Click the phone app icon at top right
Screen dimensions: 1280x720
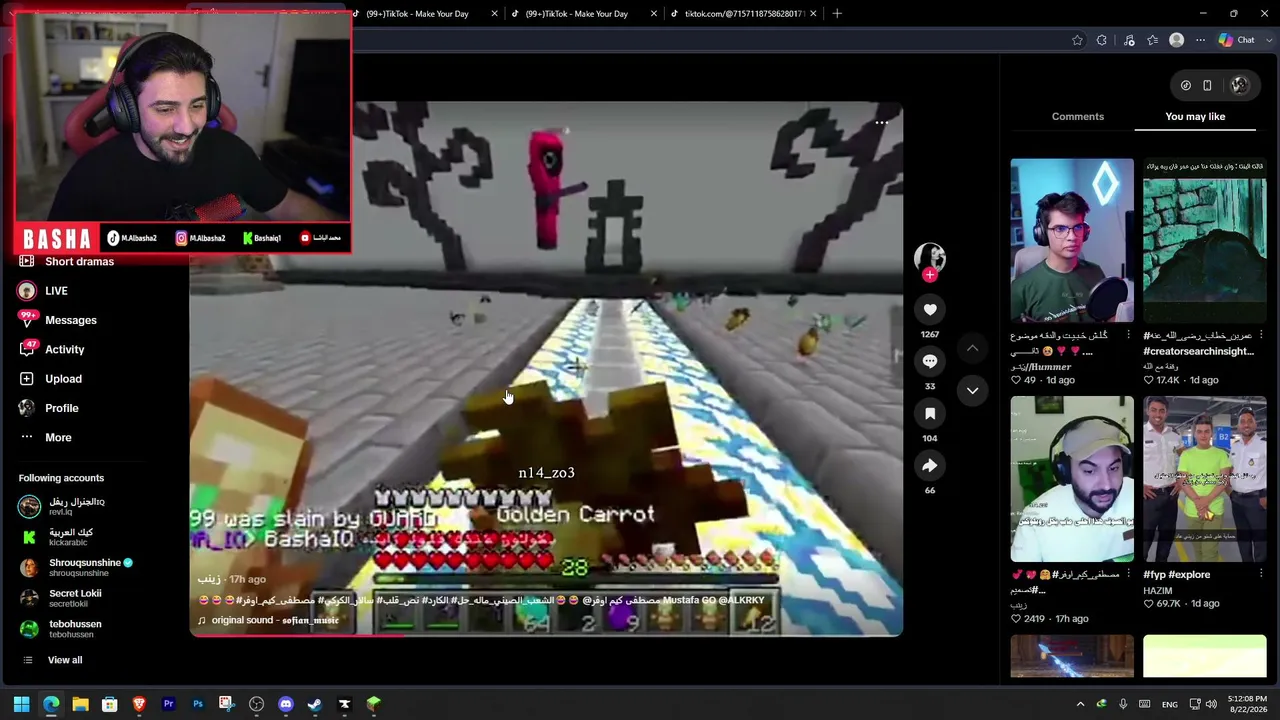(x=1207, y=85)
